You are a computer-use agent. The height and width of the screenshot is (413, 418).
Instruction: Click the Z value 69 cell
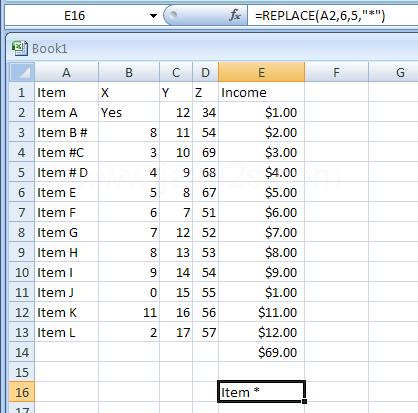[205, 152]
